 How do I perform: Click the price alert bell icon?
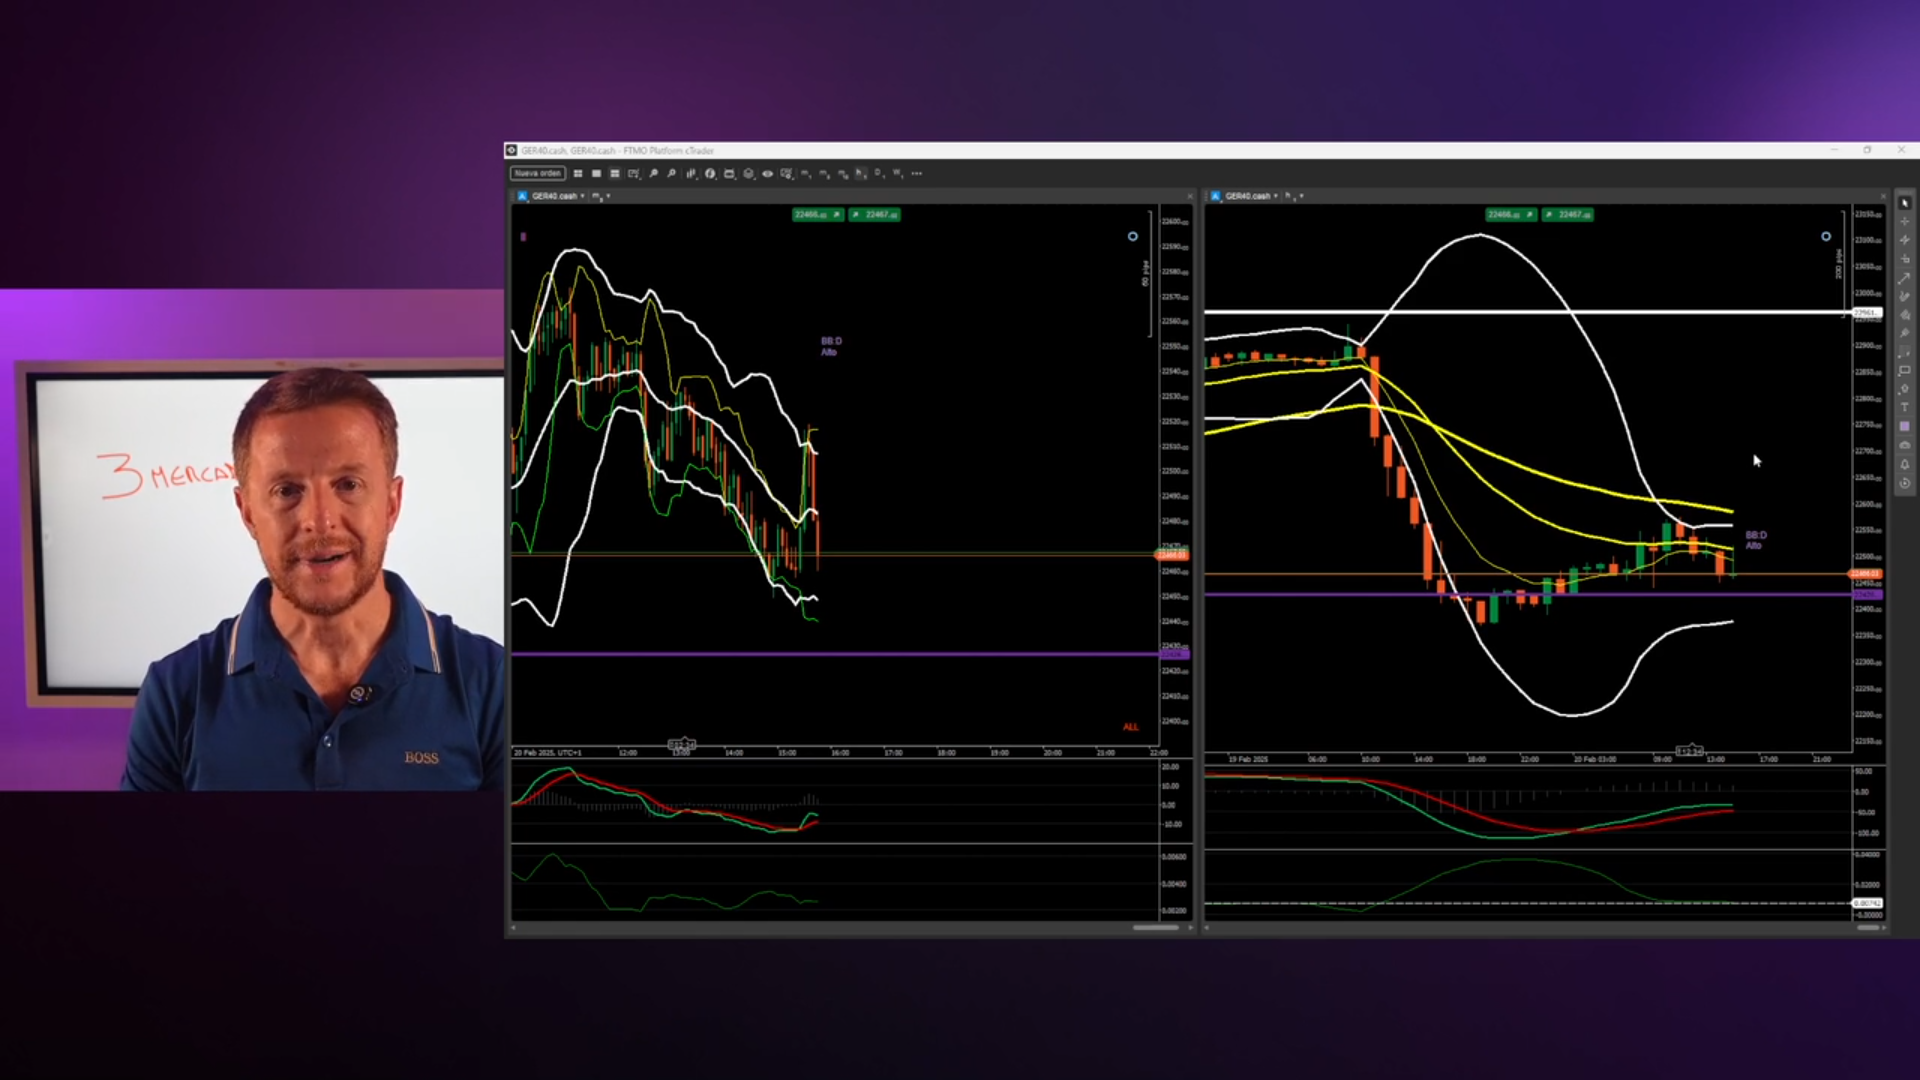pos(1904,464)
